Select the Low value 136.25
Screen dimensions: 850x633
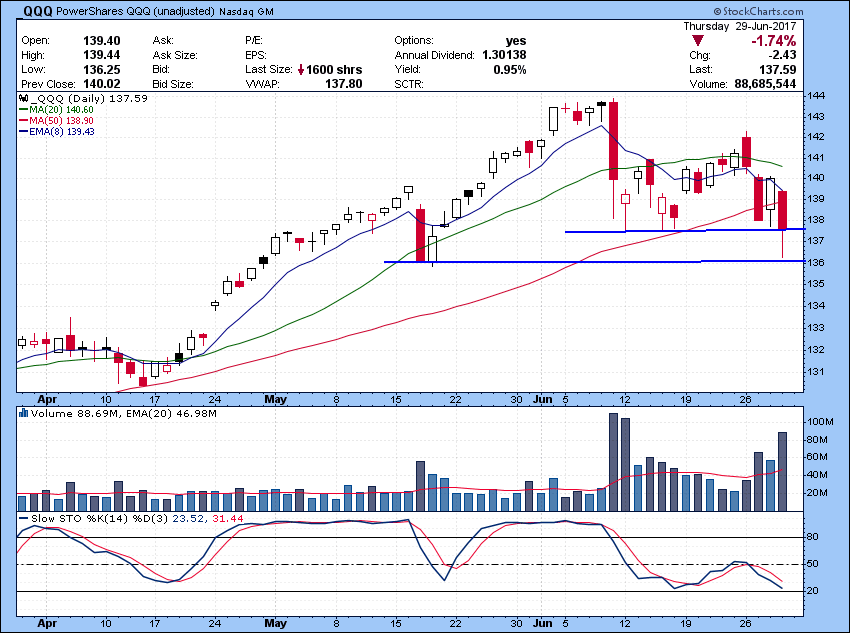(101, 69)
